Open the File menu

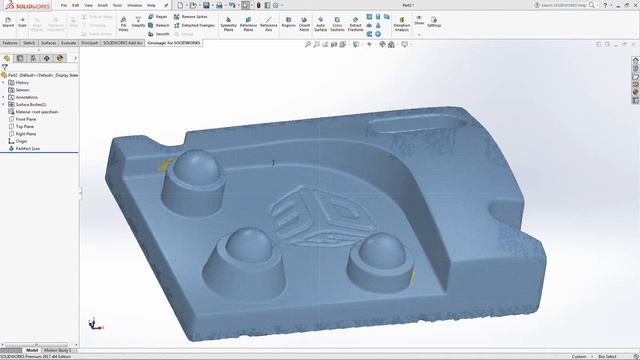tap(64, 5)
